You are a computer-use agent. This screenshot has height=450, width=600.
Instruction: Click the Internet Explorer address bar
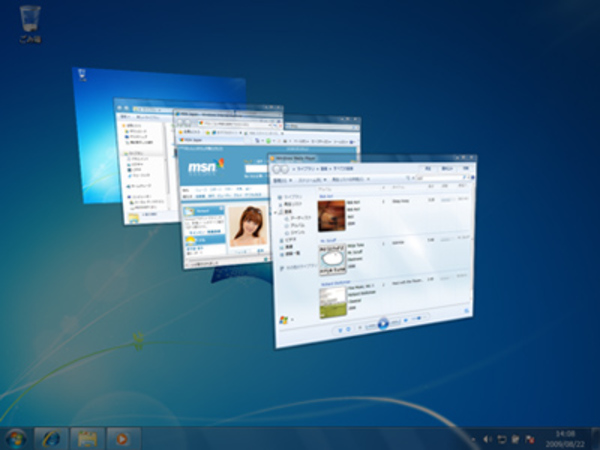(235, 124)
